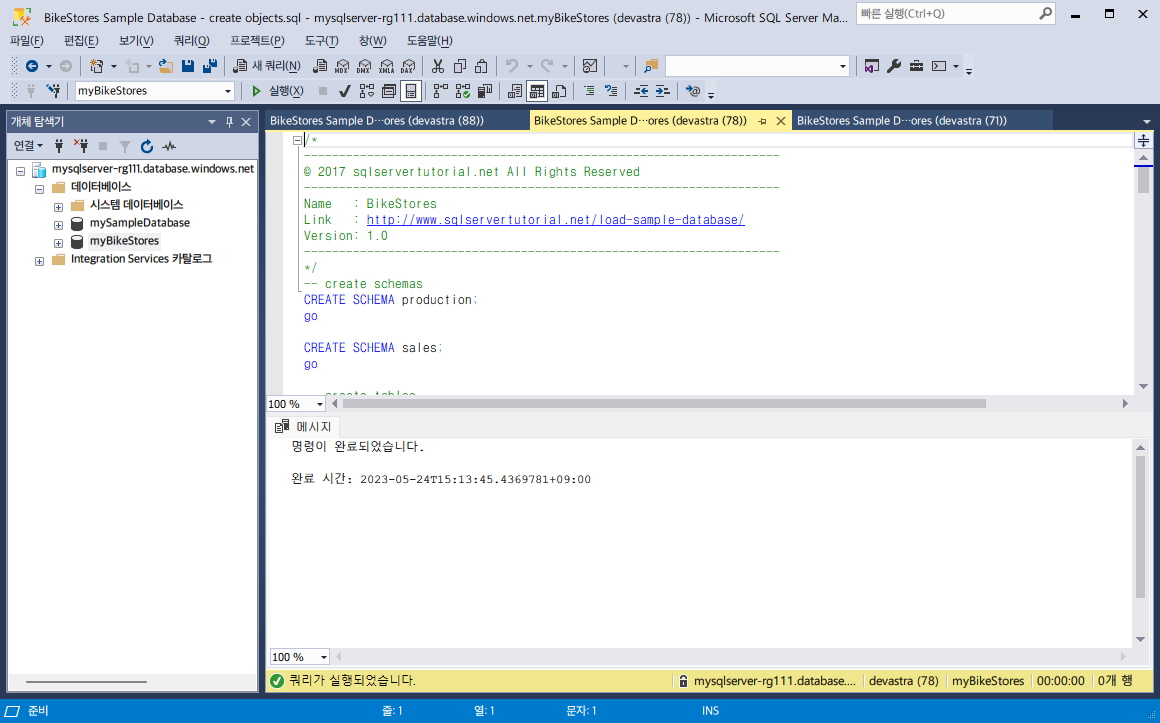1160x723 pixels.
Task: Open the Toolbox briefcase icon
Action: [x=916, y=67]
